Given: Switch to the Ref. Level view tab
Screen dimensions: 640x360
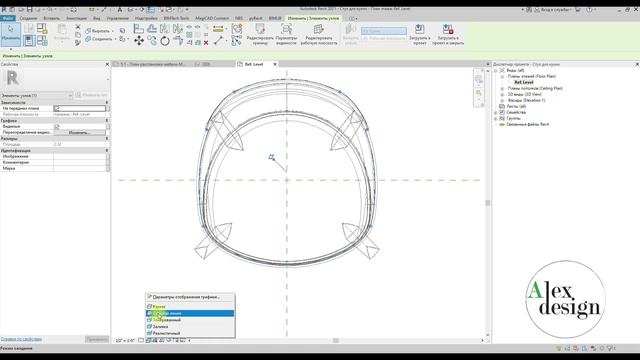Looking at the screenshot, I should pyautogui.click(x=254, y=64).
